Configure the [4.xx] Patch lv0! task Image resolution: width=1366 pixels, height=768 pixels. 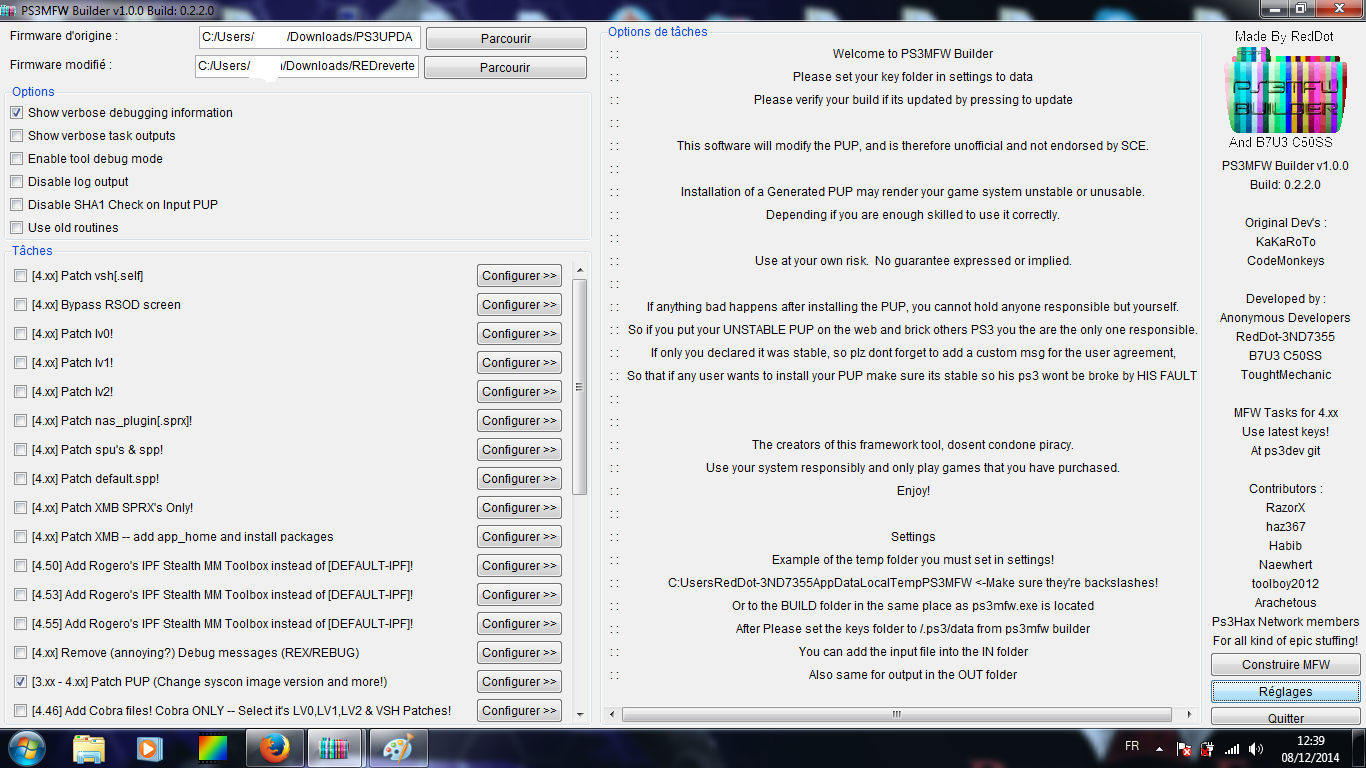(x=519, y=334)
